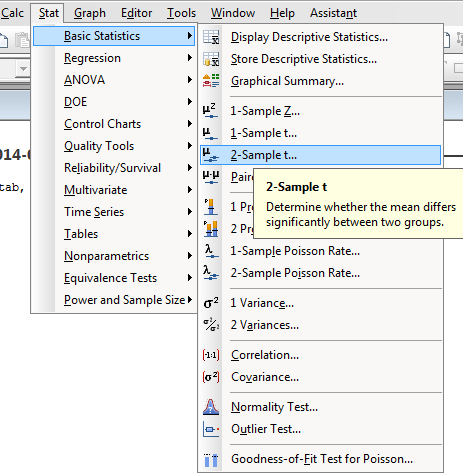
Task: Open the Window menu
Action: pyautogui.click(x=233, y=13)
